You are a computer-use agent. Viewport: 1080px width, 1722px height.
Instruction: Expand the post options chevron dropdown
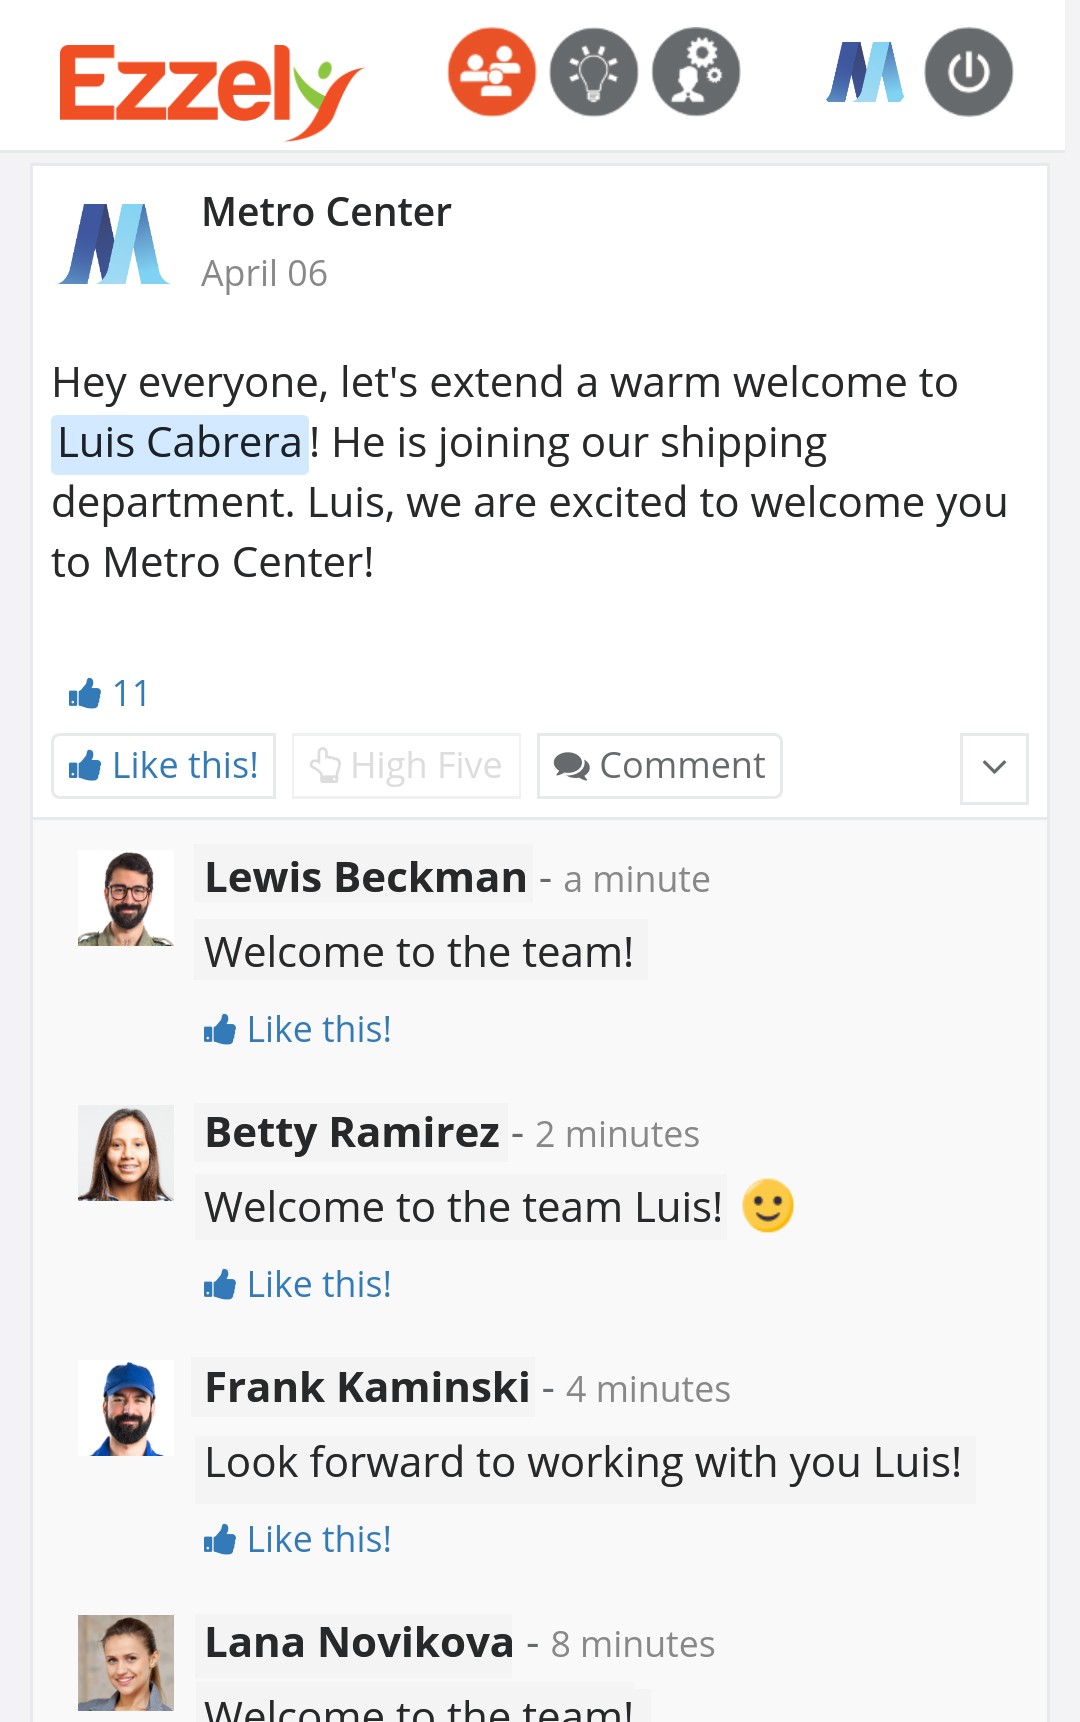click(994, 768)
